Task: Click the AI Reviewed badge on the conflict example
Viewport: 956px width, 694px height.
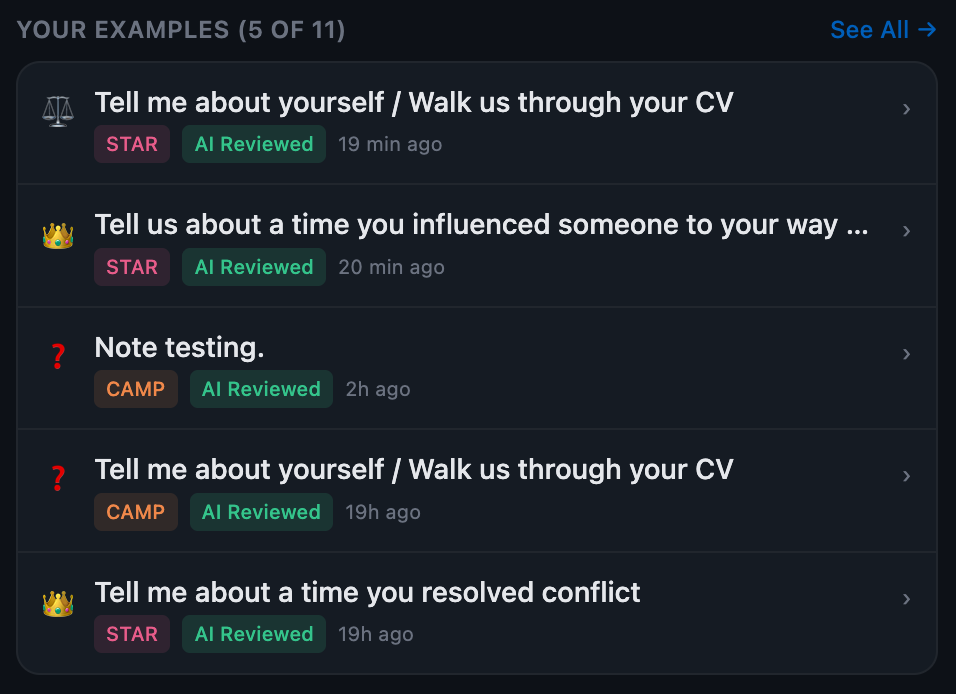Action: pyautogui.click(x=253, y=634)
